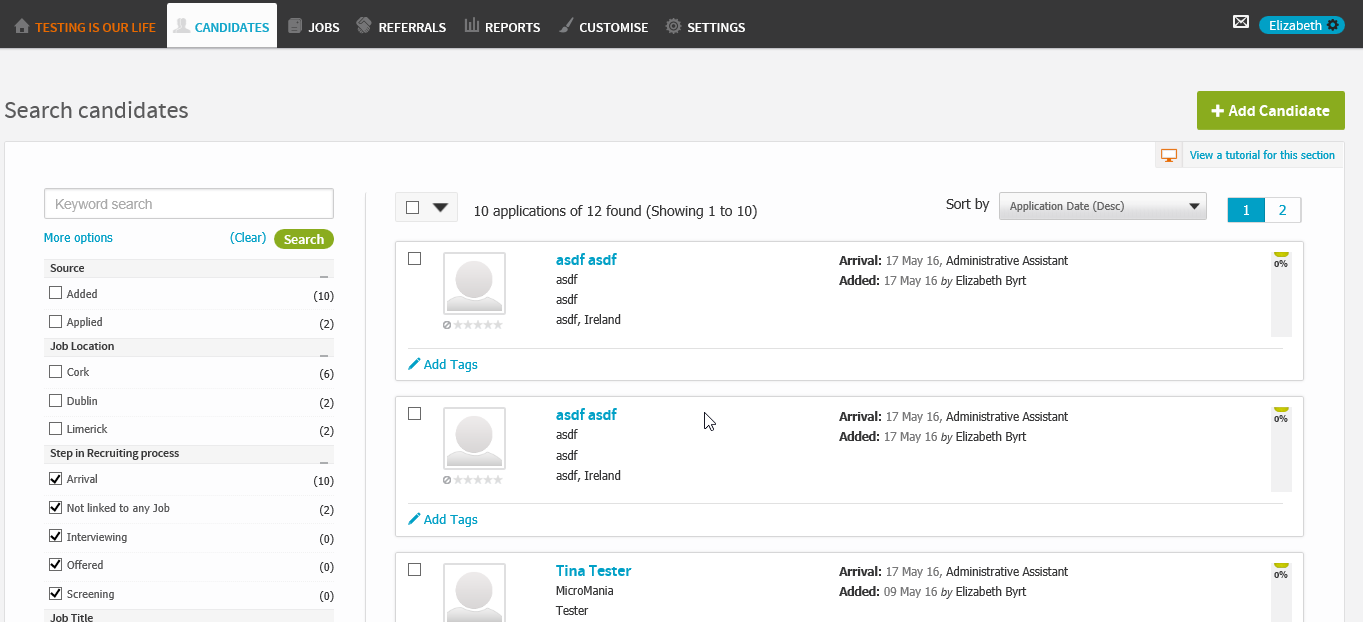Image resolution: width=1363 pixels, height=622 pixels.
Task: Open the Sort by Application Date dropdown
Action: tap(1102, 206)
